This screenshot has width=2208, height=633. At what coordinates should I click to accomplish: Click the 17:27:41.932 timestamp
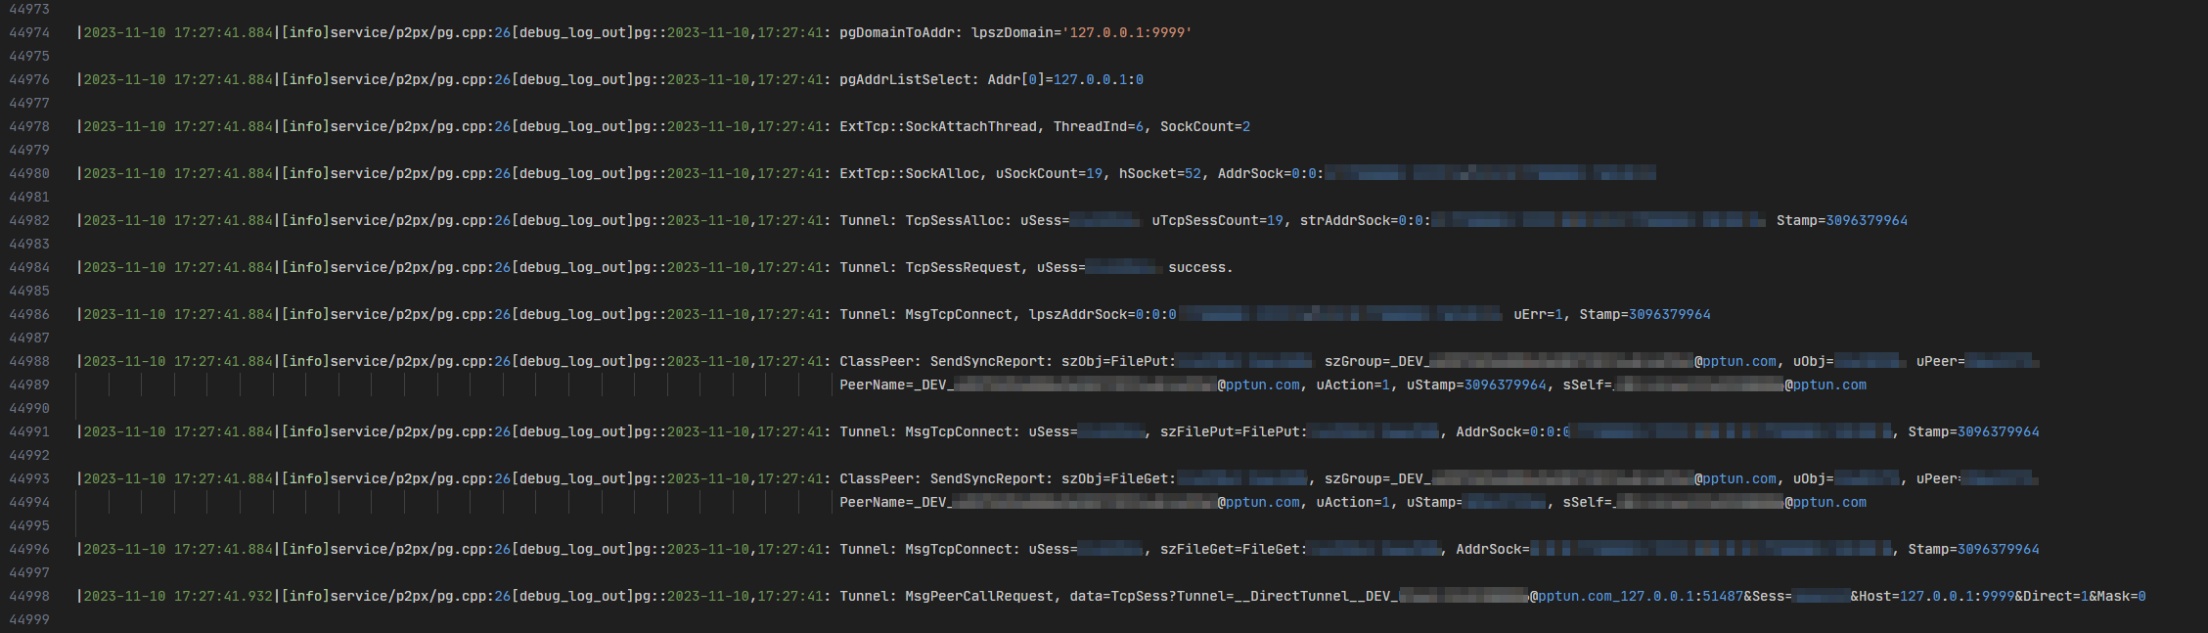coord(222,597)
